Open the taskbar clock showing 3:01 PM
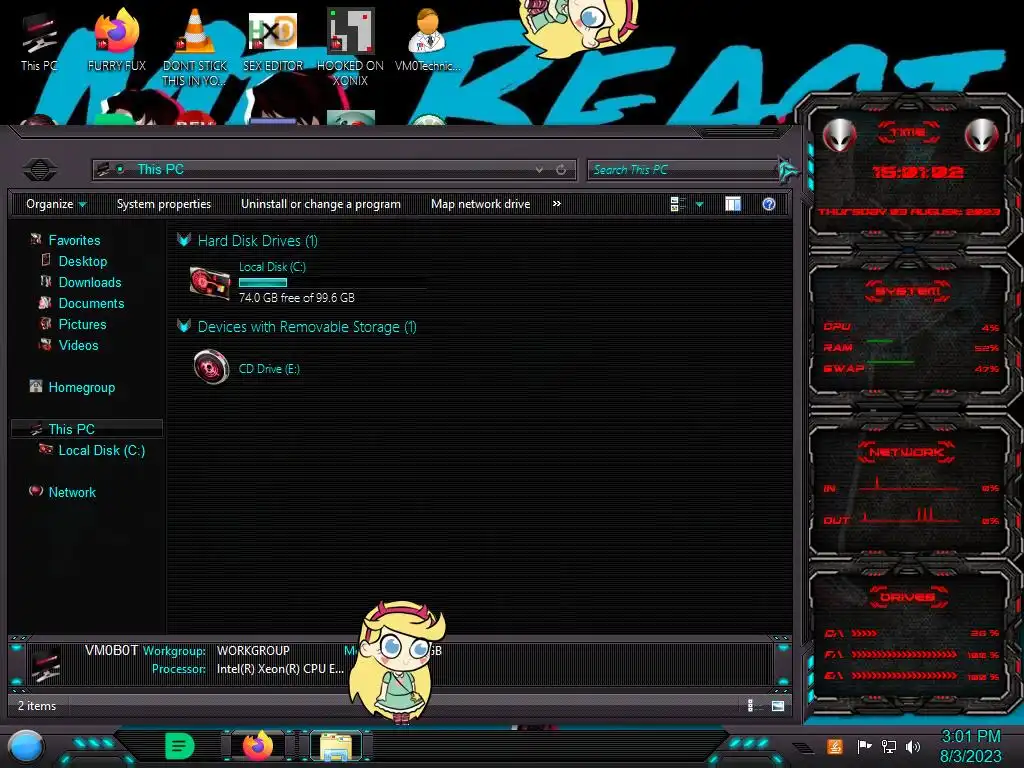This screenshot has height=768, width=1024. point(970,746)
